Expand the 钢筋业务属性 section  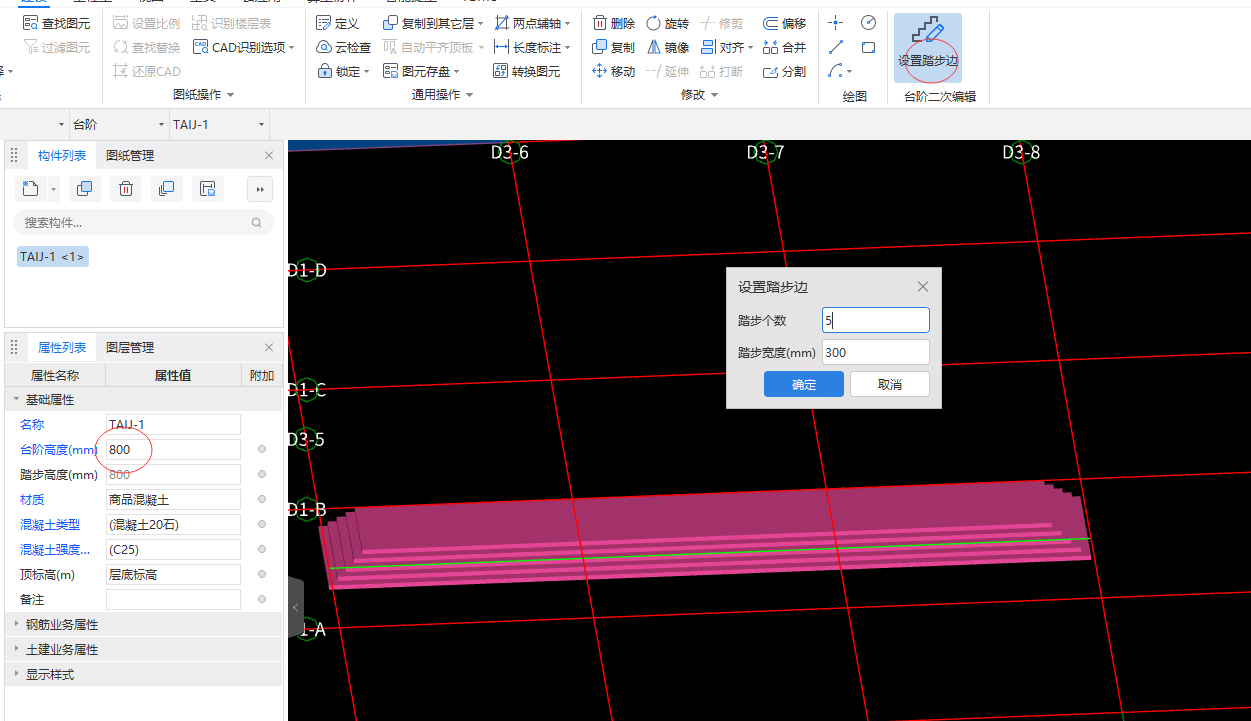(16, 625)
